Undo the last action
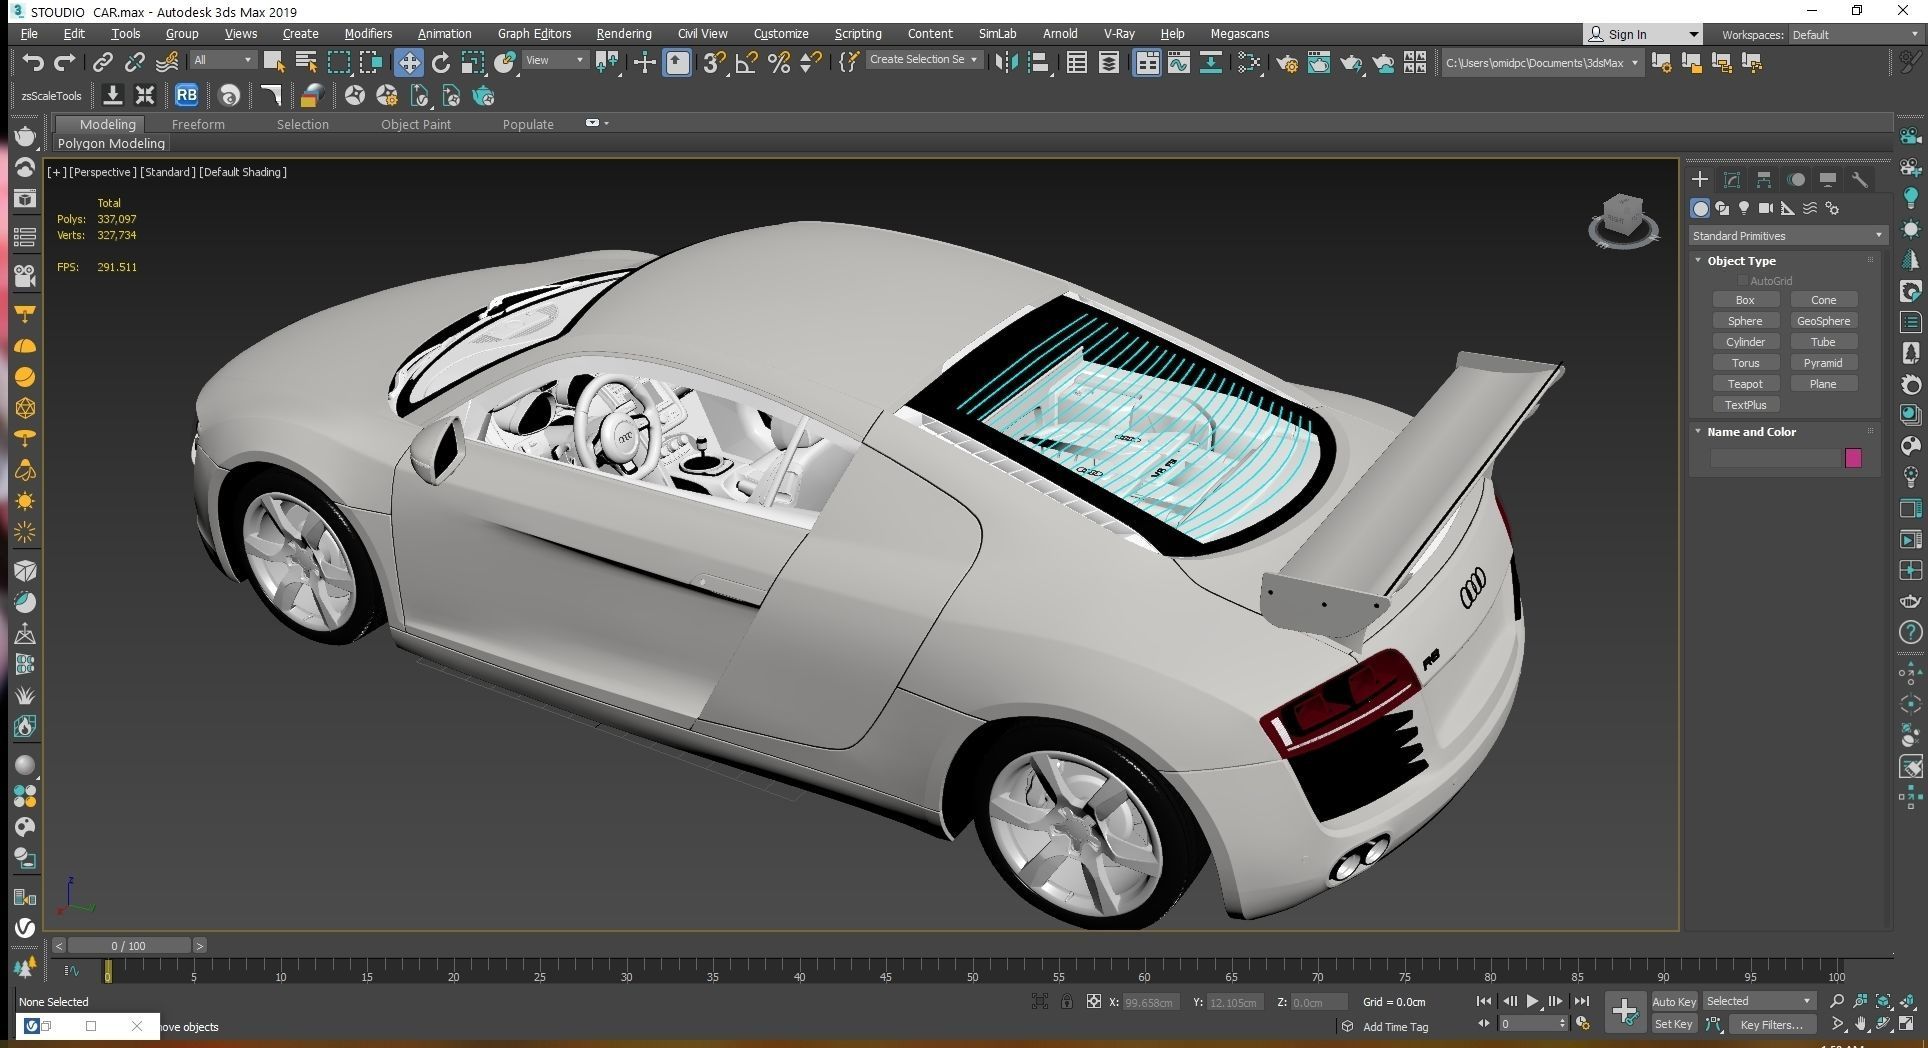This screenshot has height=1048, width=1928. [x=33, y=62]
